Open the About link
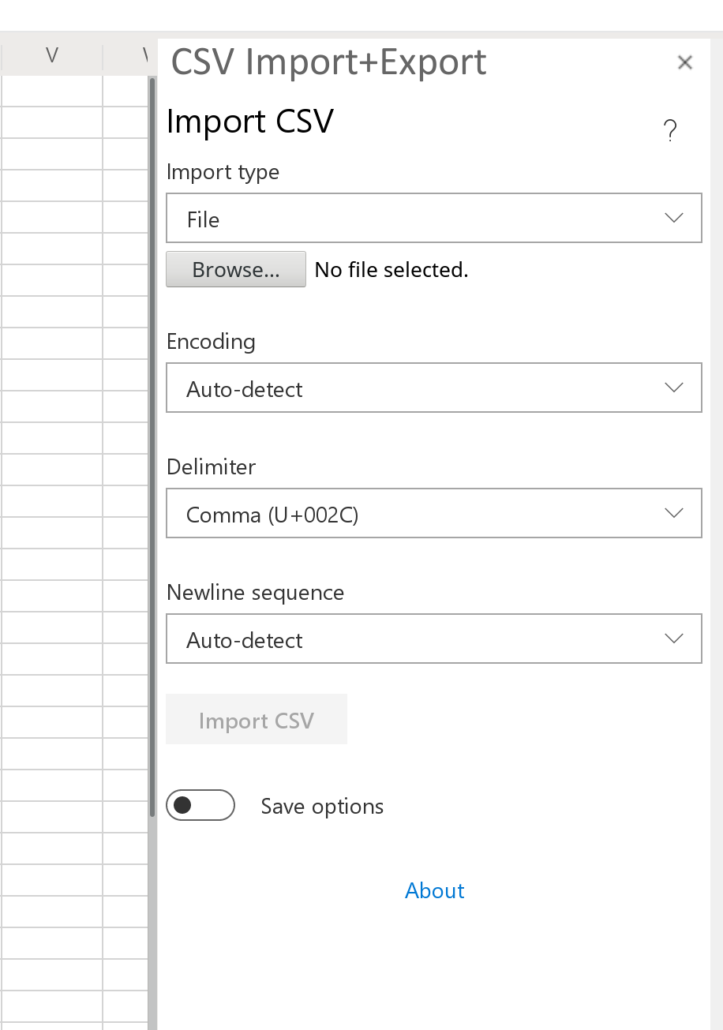723x1030 pixels. coord(434,891)
